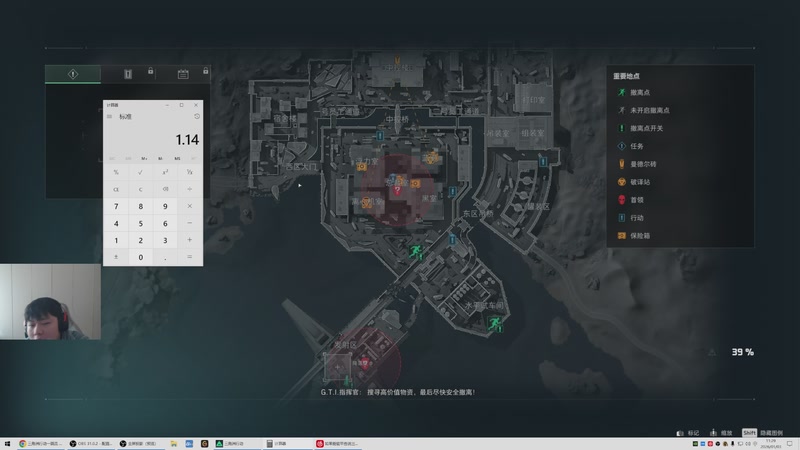This screenshot has height=450, width=800.
Task: Click the C clear key
Action: coord(140,189)
